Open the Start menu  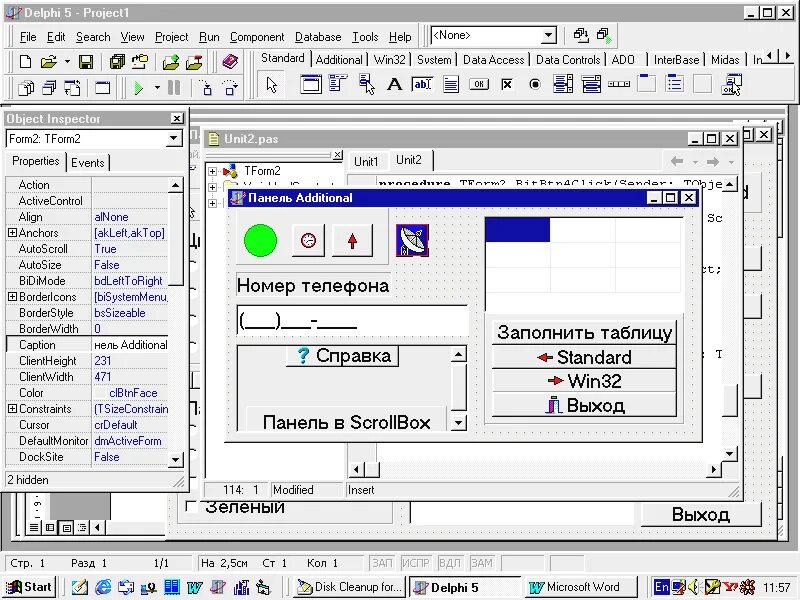[30, 587]
